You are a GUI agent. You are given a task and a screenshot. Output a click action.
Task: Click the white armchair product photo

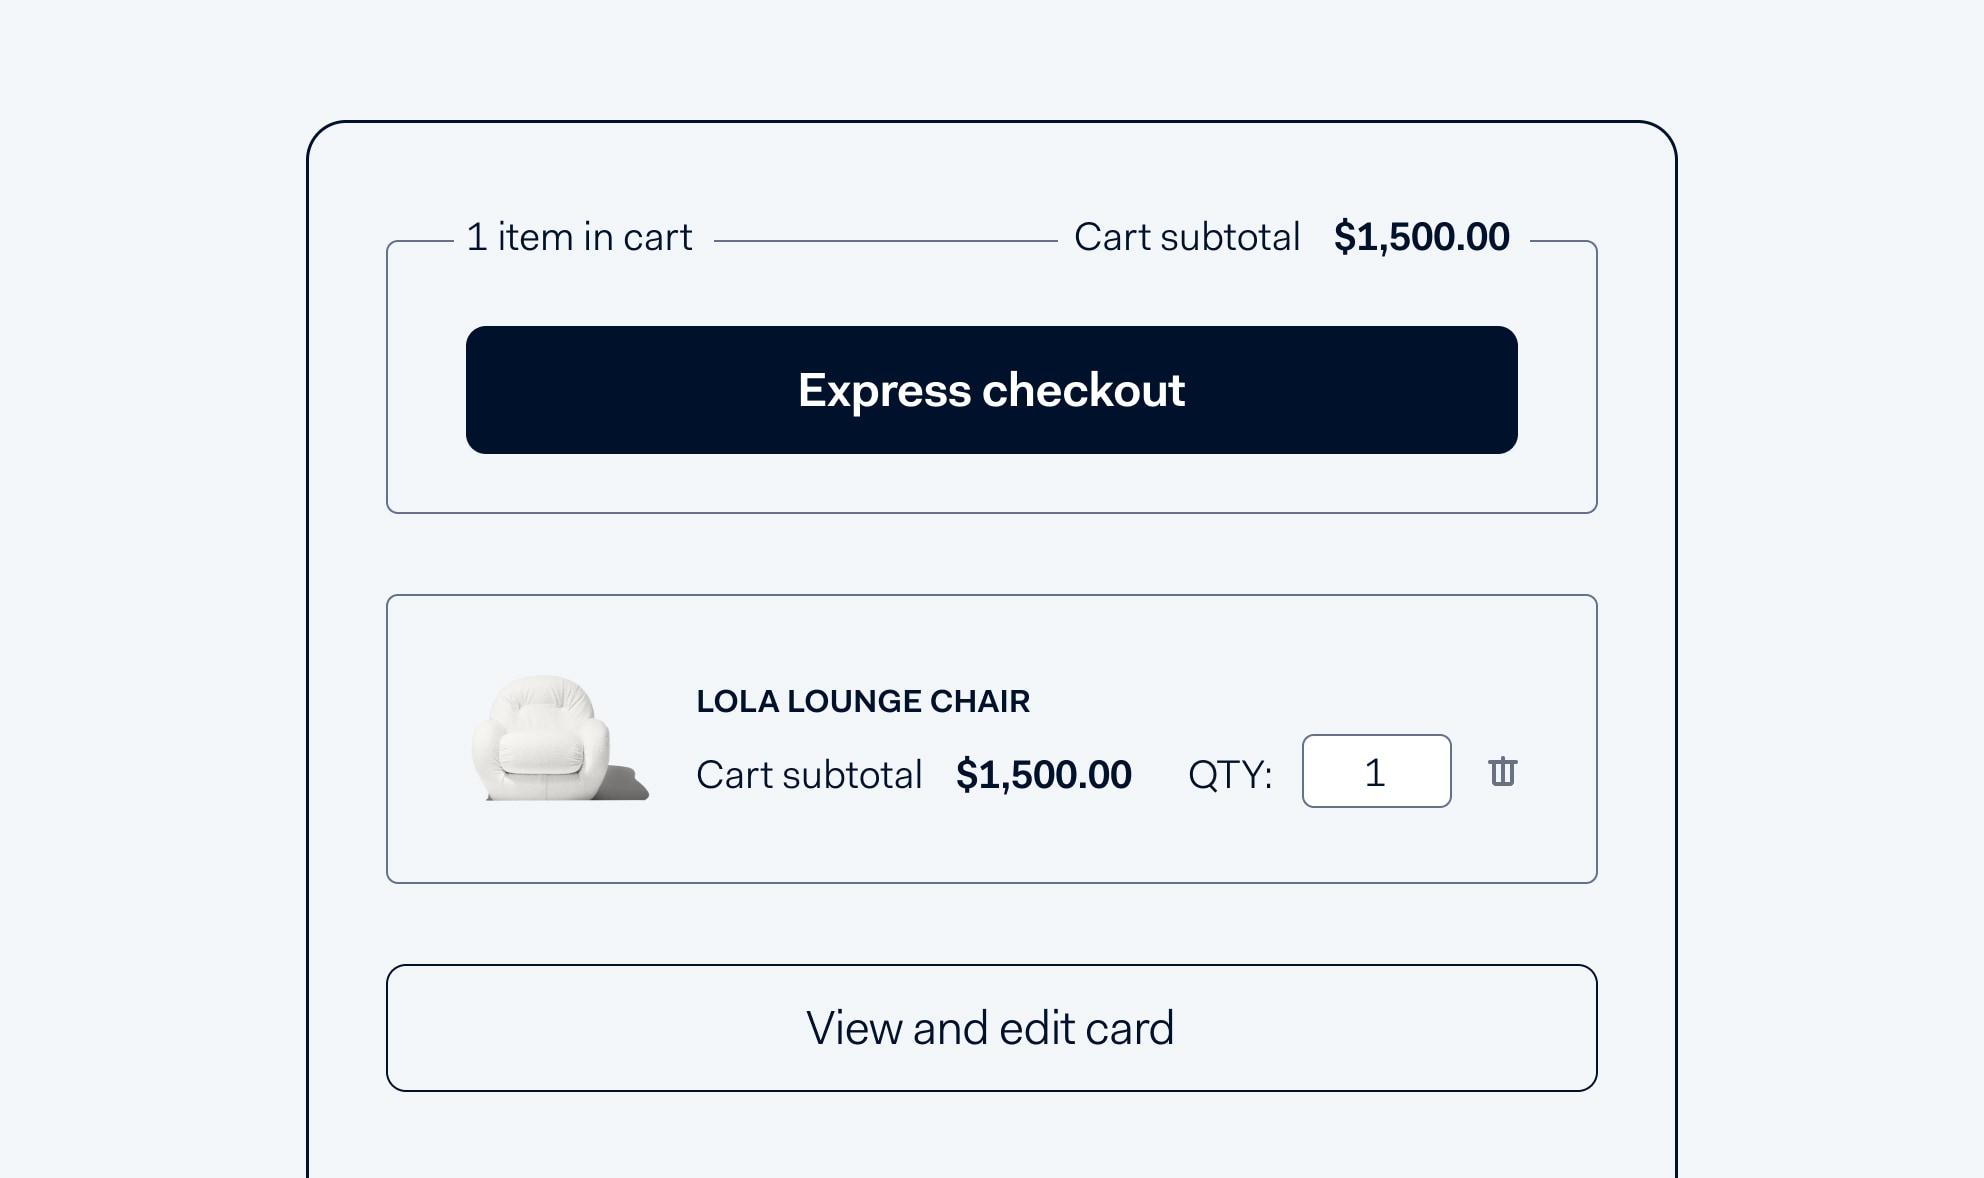pyautogui.click(x=560, y=739)
